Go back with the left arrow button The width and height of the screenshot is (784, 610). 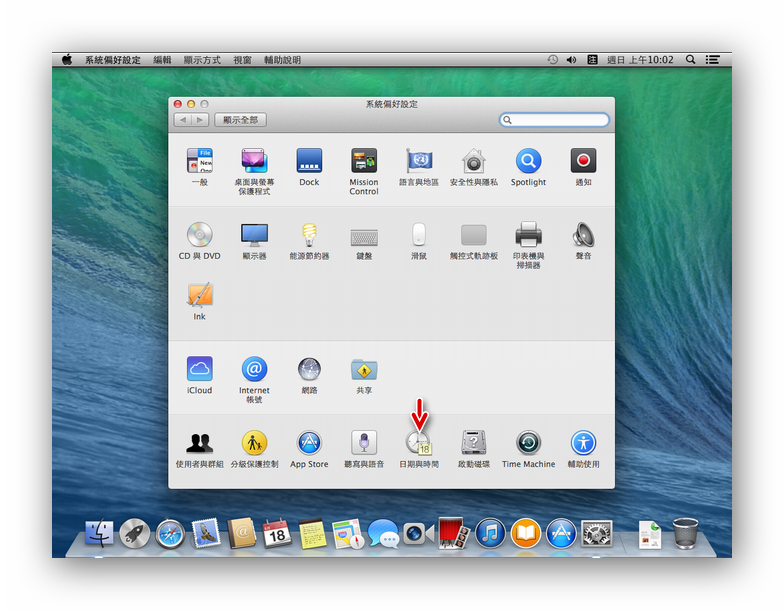tap(182, 120)
